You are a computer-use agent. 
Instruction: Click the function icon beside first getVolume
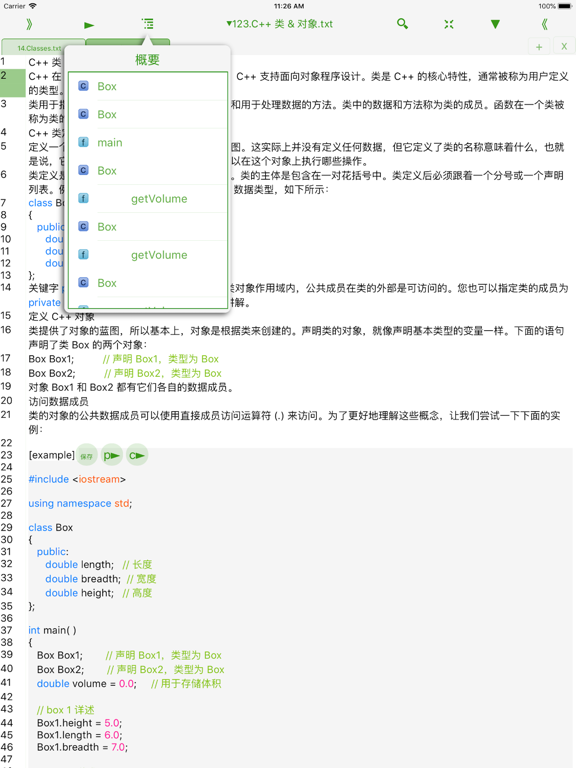pyautogui.click(x=84, y=198)
